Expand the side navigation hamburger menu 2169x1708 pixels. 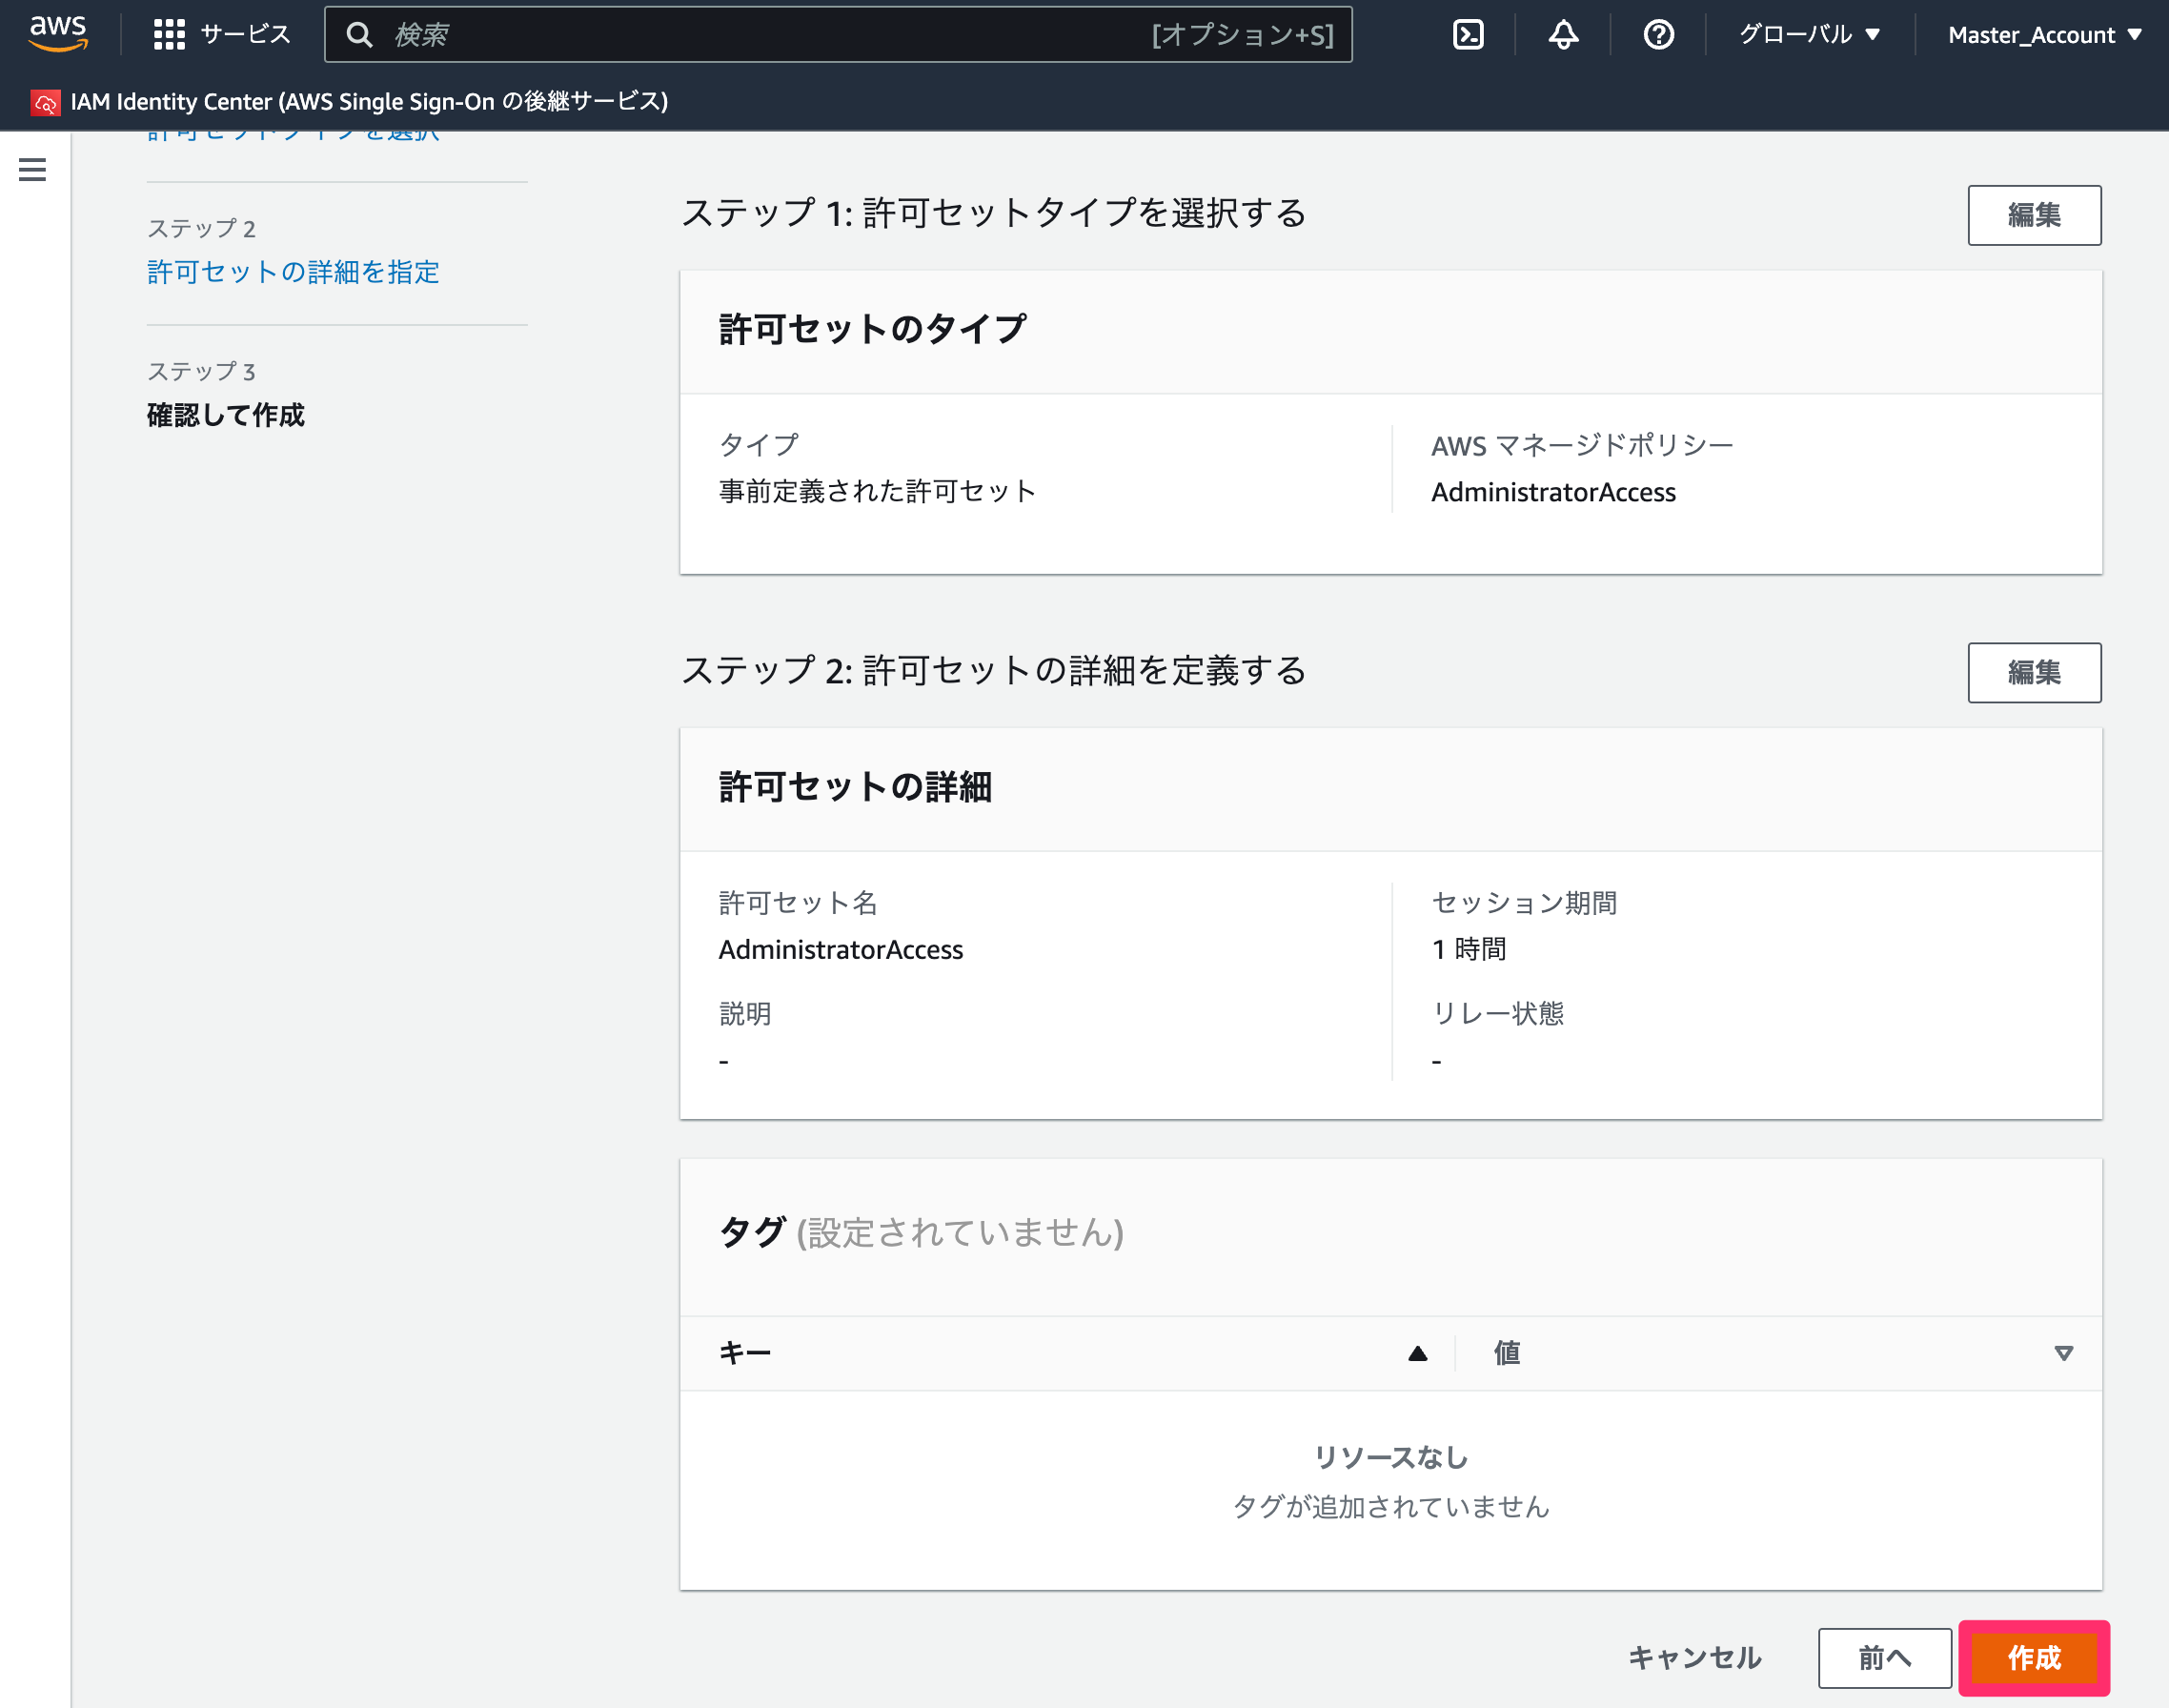(33, 169)
